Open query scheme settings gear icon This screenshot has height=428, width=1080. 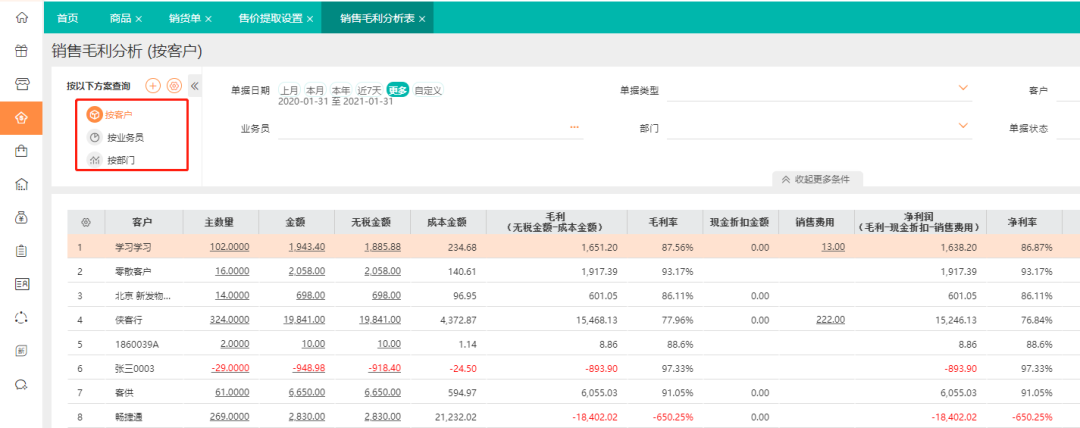174,86
